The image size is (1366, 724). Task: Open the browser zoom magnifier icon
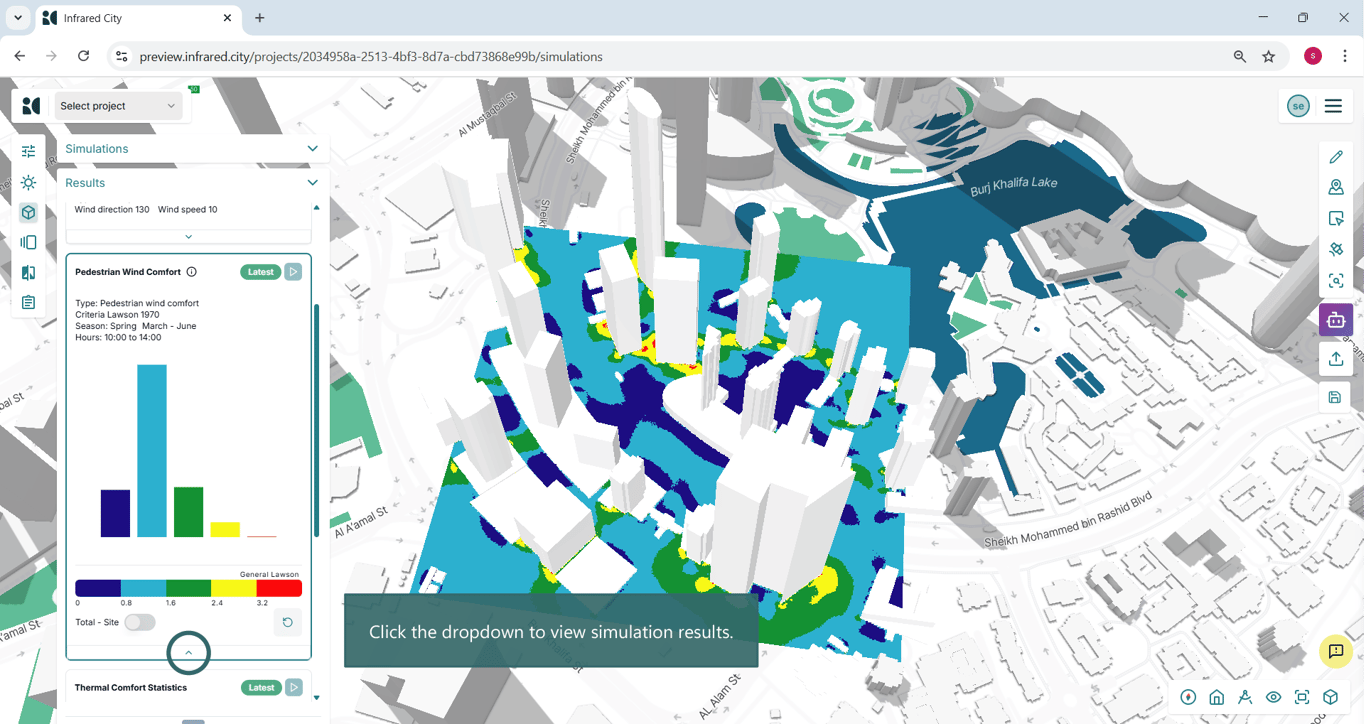click(x=1240, y=57)
